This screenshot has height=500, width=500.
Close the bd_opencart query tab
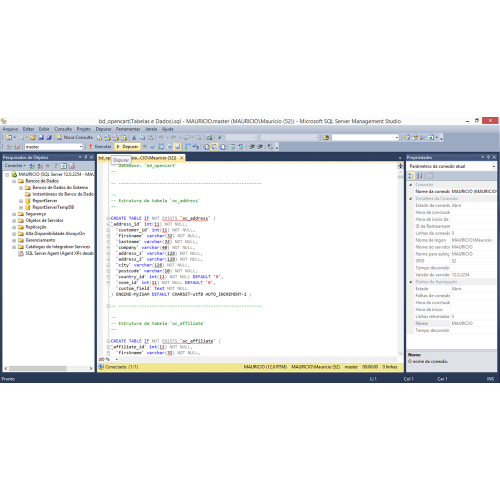coord(182,158)
